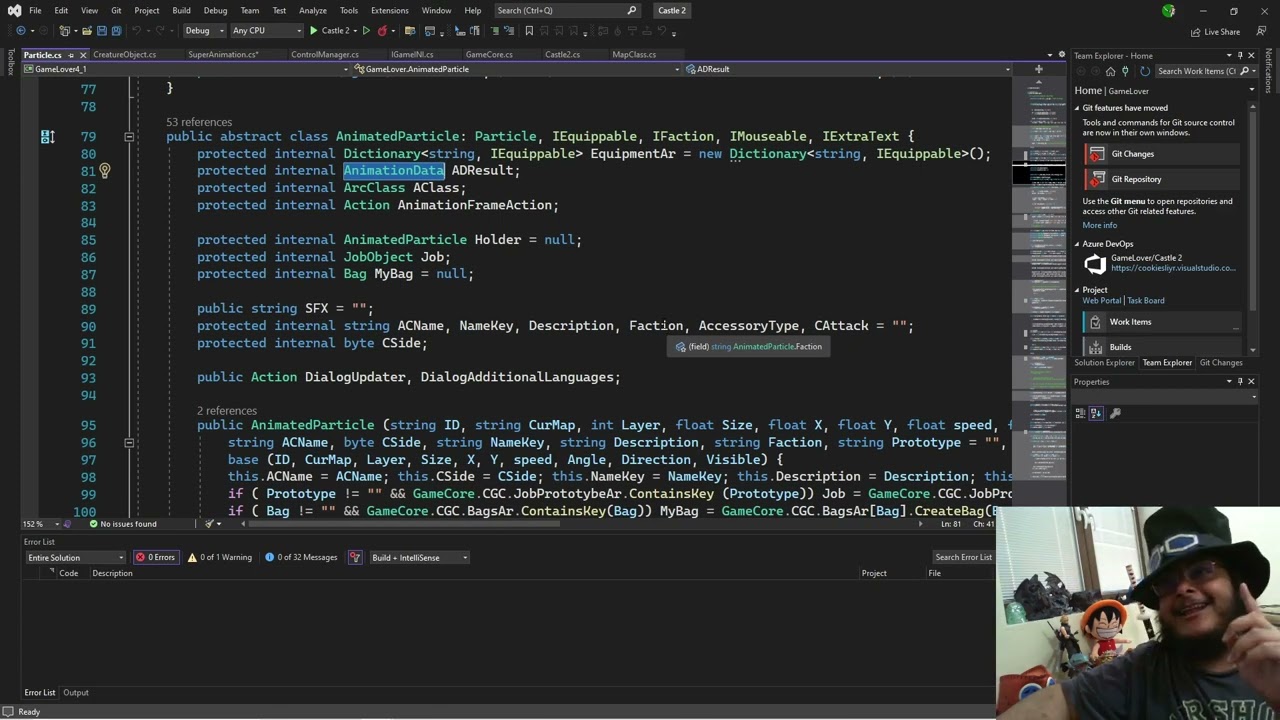The width and height of the screenshot is (1280, 720).
Task: Toggle the 0 of 32 Messages filter
Action: tap(301, 557)
